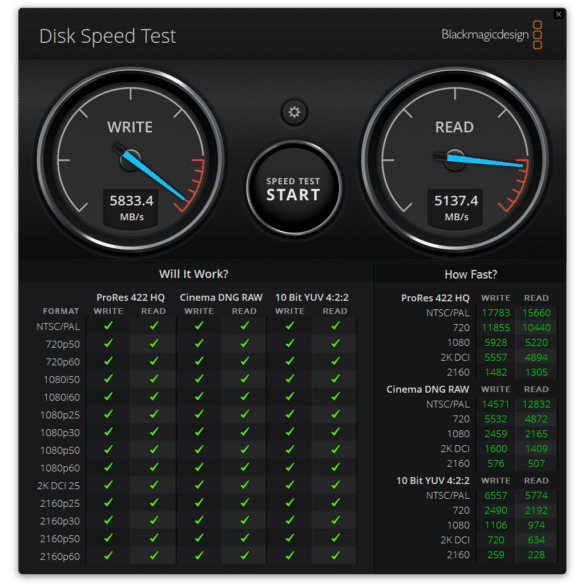The width and height of the screenshot is (585, 585).
Task: Click the write speedometer needle
Action: tap(153, 175)
